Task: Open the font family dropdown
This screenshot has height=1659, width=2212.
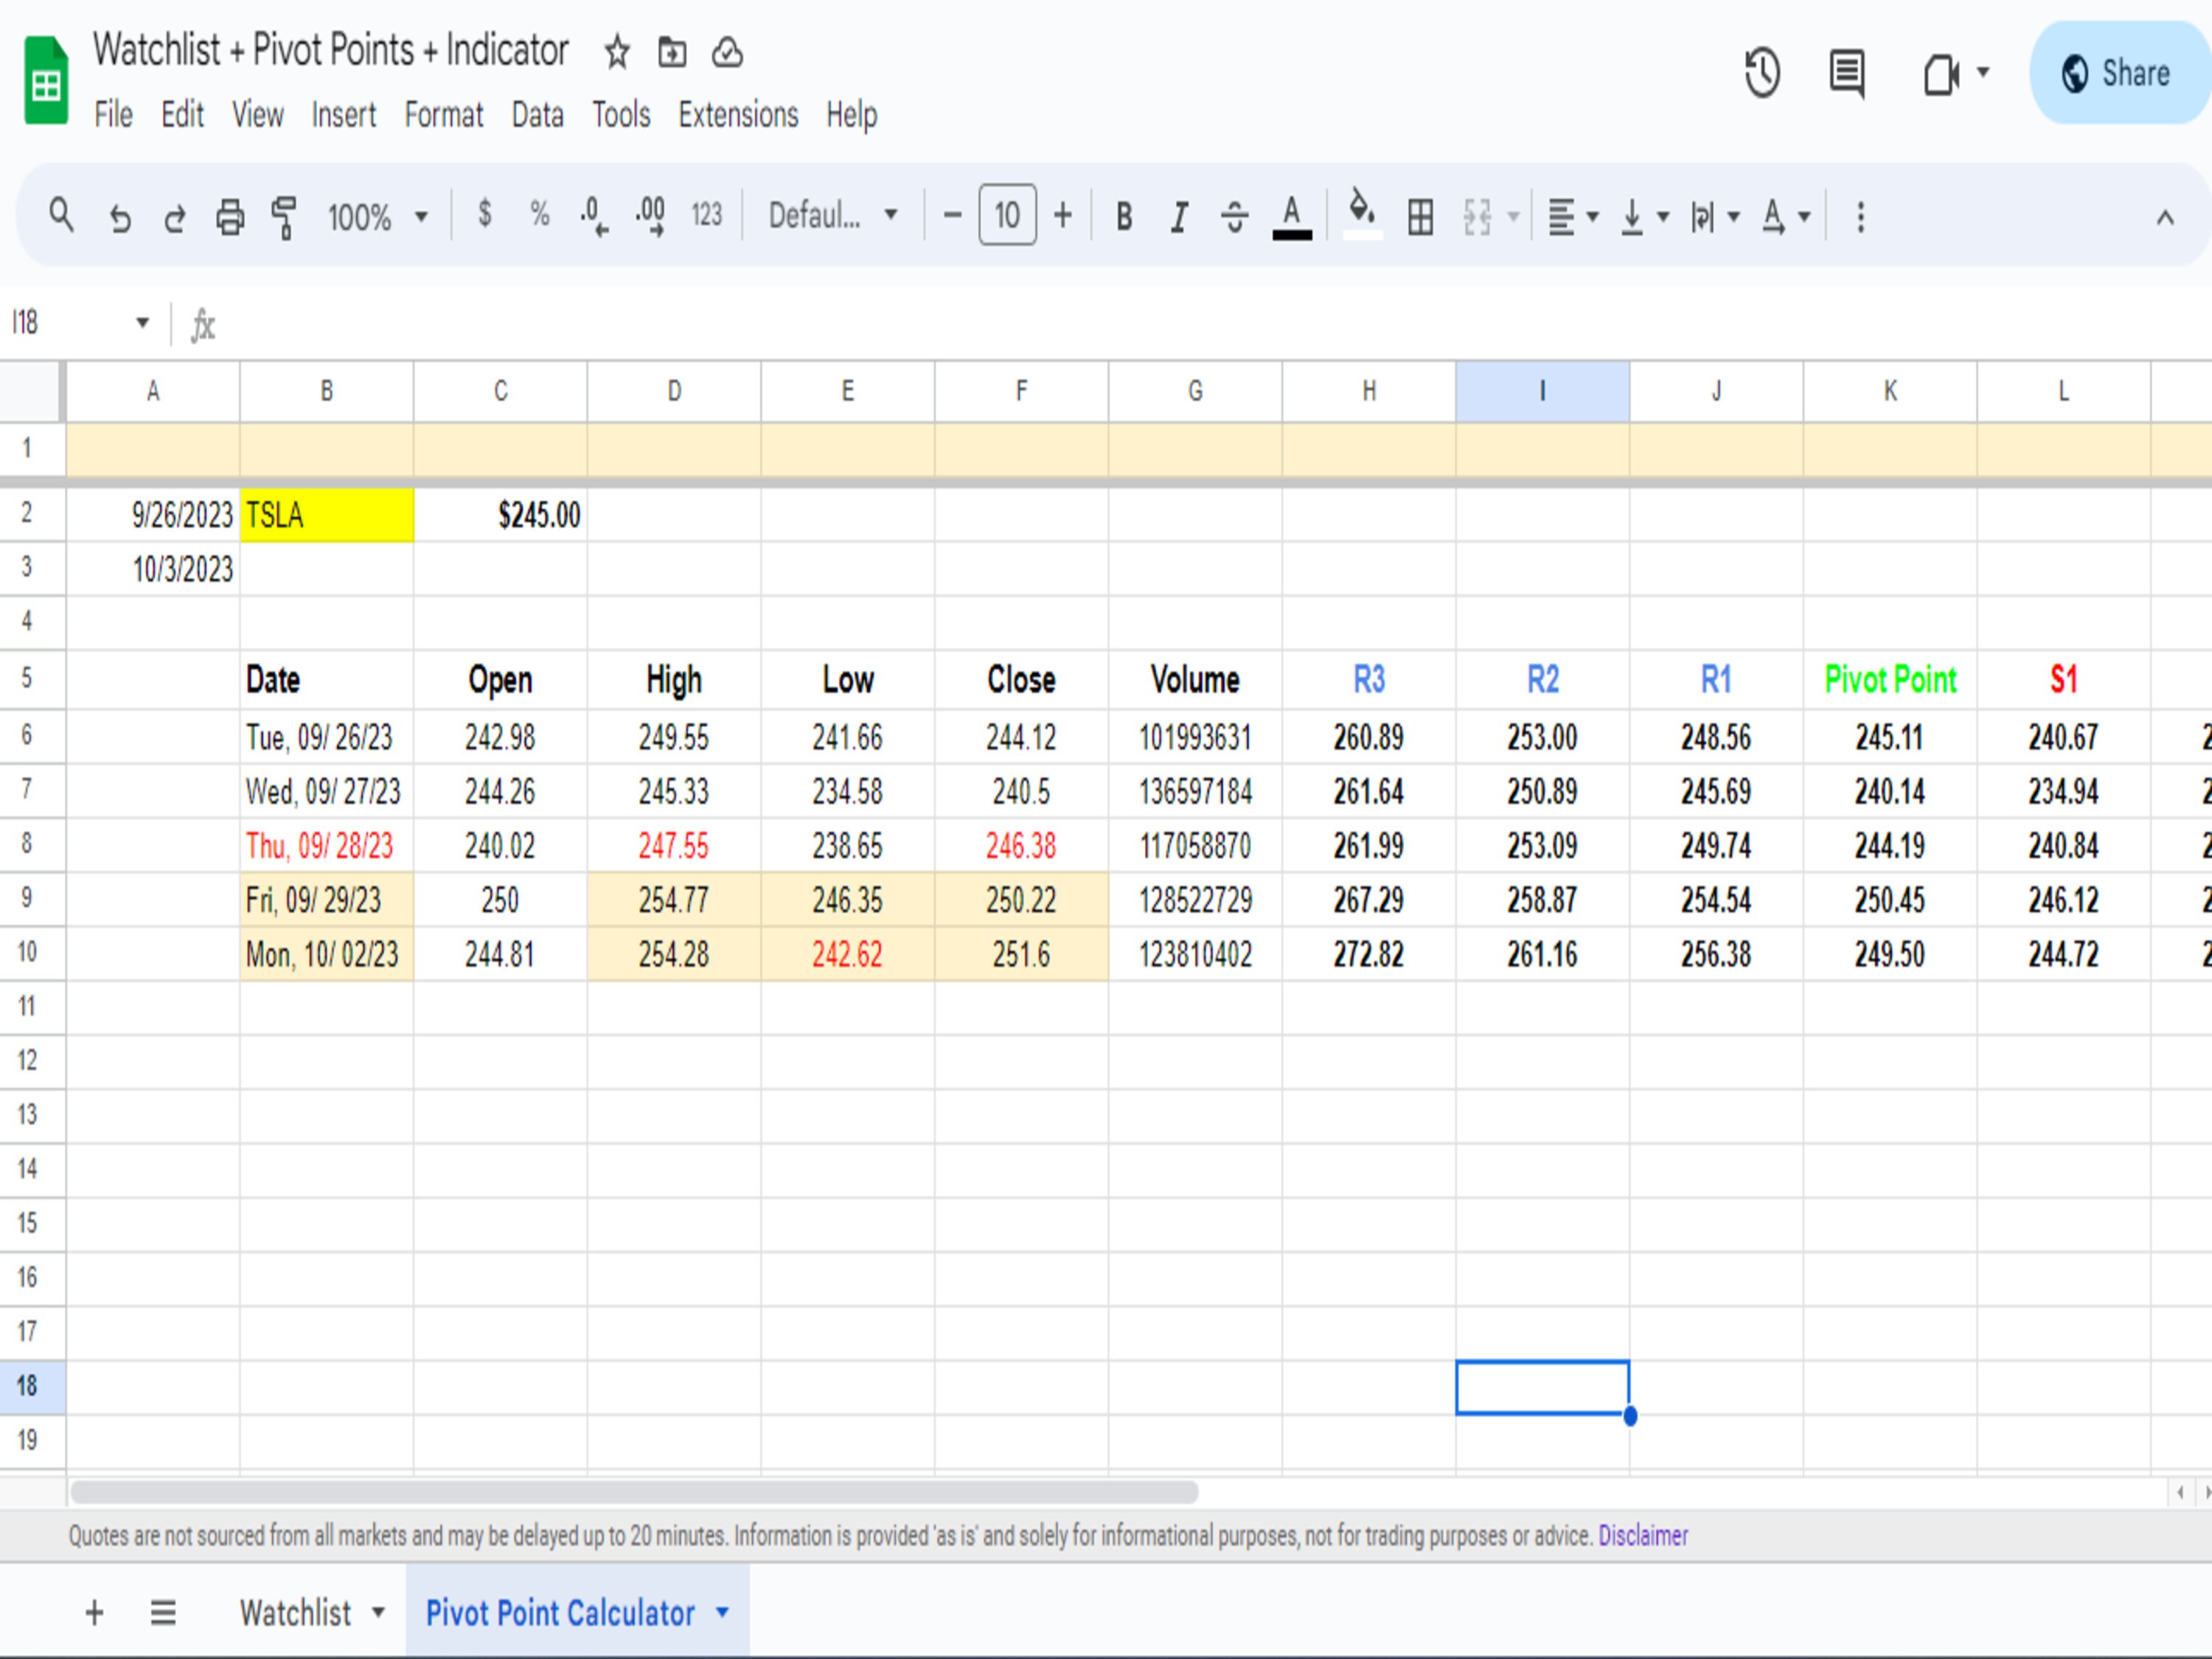Action: (830, 215)
